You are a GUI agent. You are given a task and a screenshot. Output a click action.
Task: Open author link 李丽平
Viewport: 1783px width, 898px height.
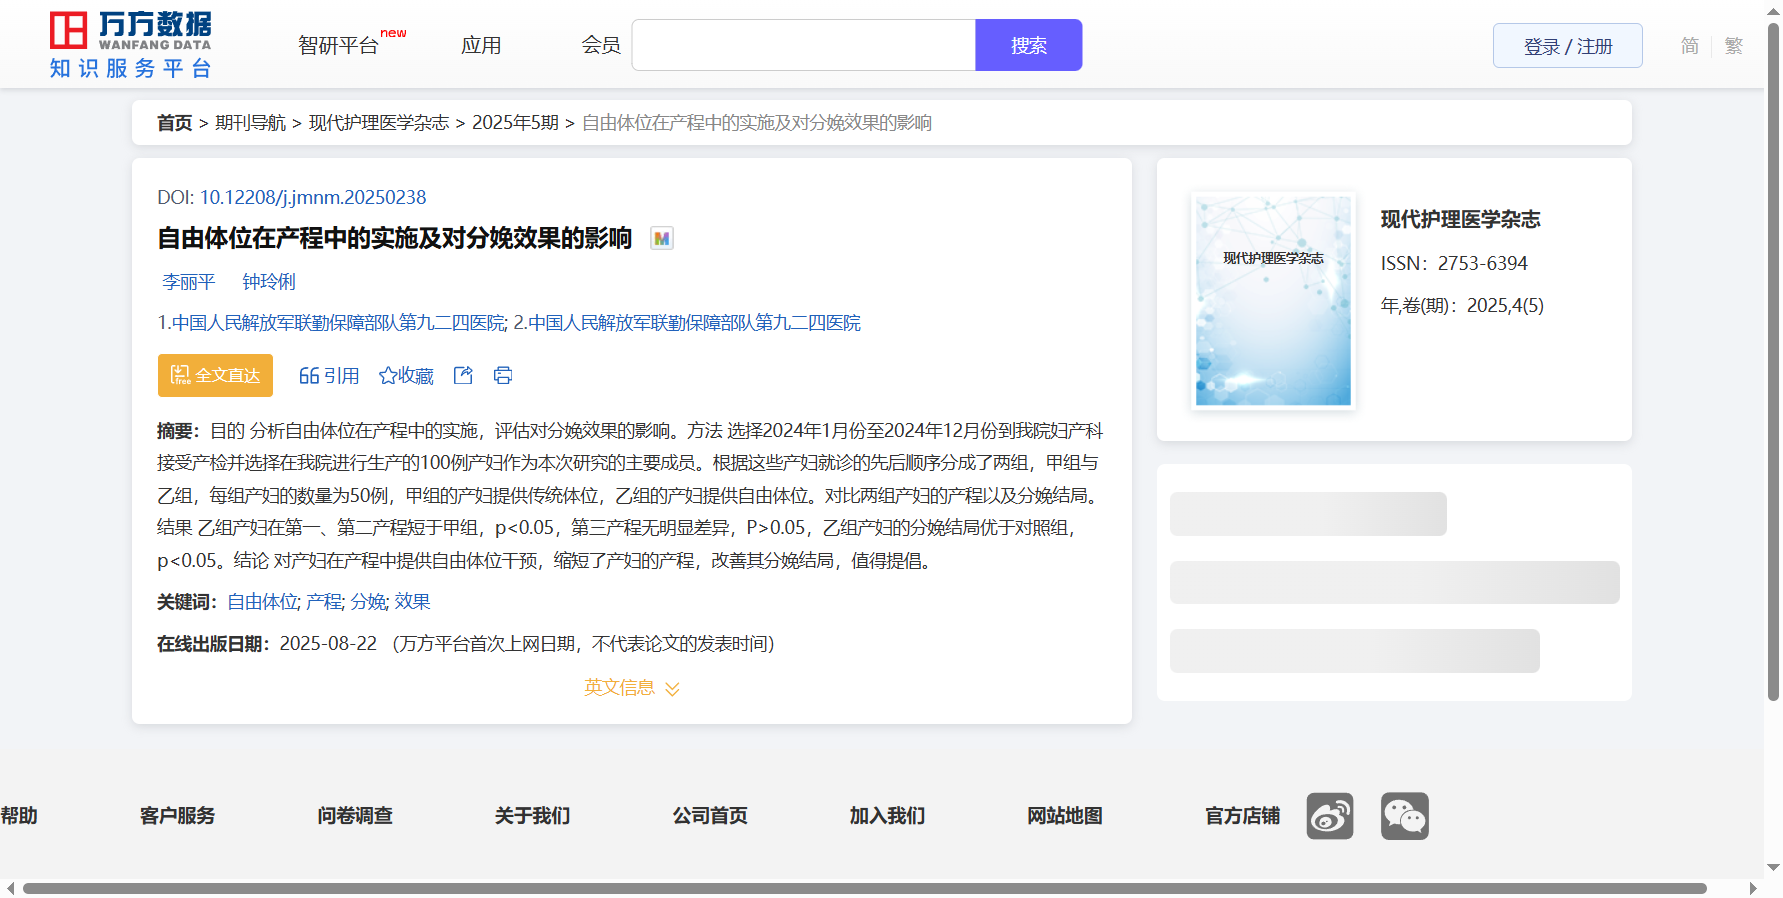point(189,282)
